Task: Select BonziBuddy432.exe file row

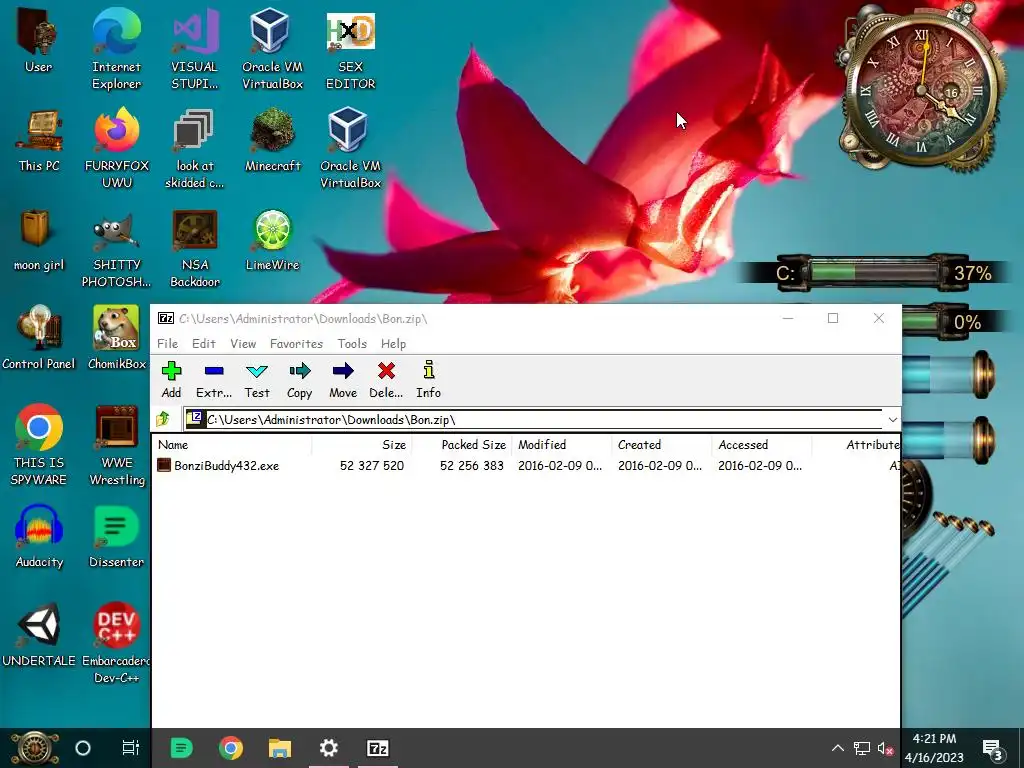Action: [526, 466]
